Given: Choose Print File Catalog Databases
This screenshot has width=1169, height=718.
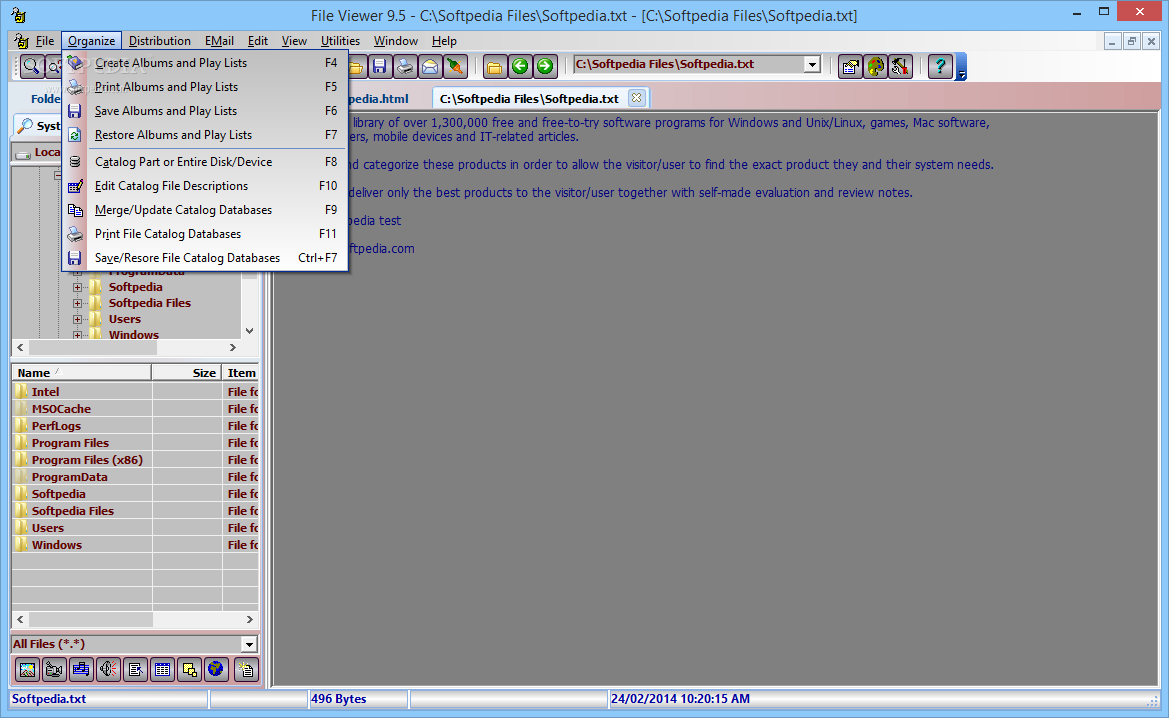Looking at the screenshot, I should click(x=204, y=233).
